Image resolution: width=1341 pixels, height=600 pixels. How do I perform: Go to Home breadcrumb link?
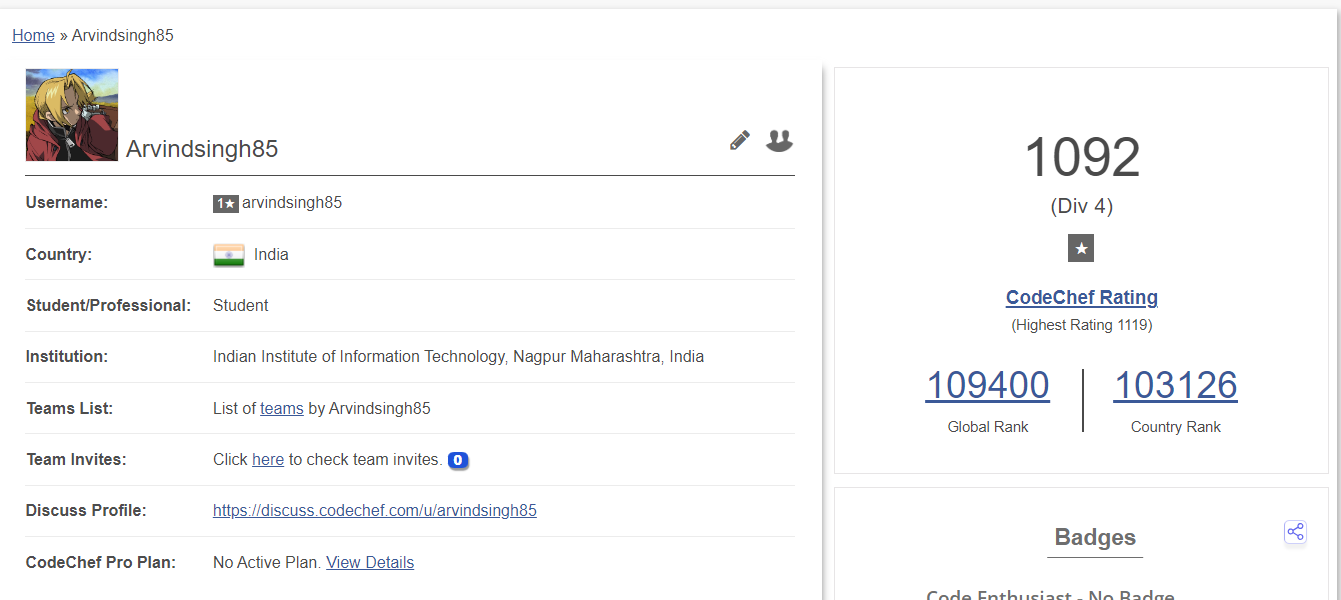tap(33, 35)
